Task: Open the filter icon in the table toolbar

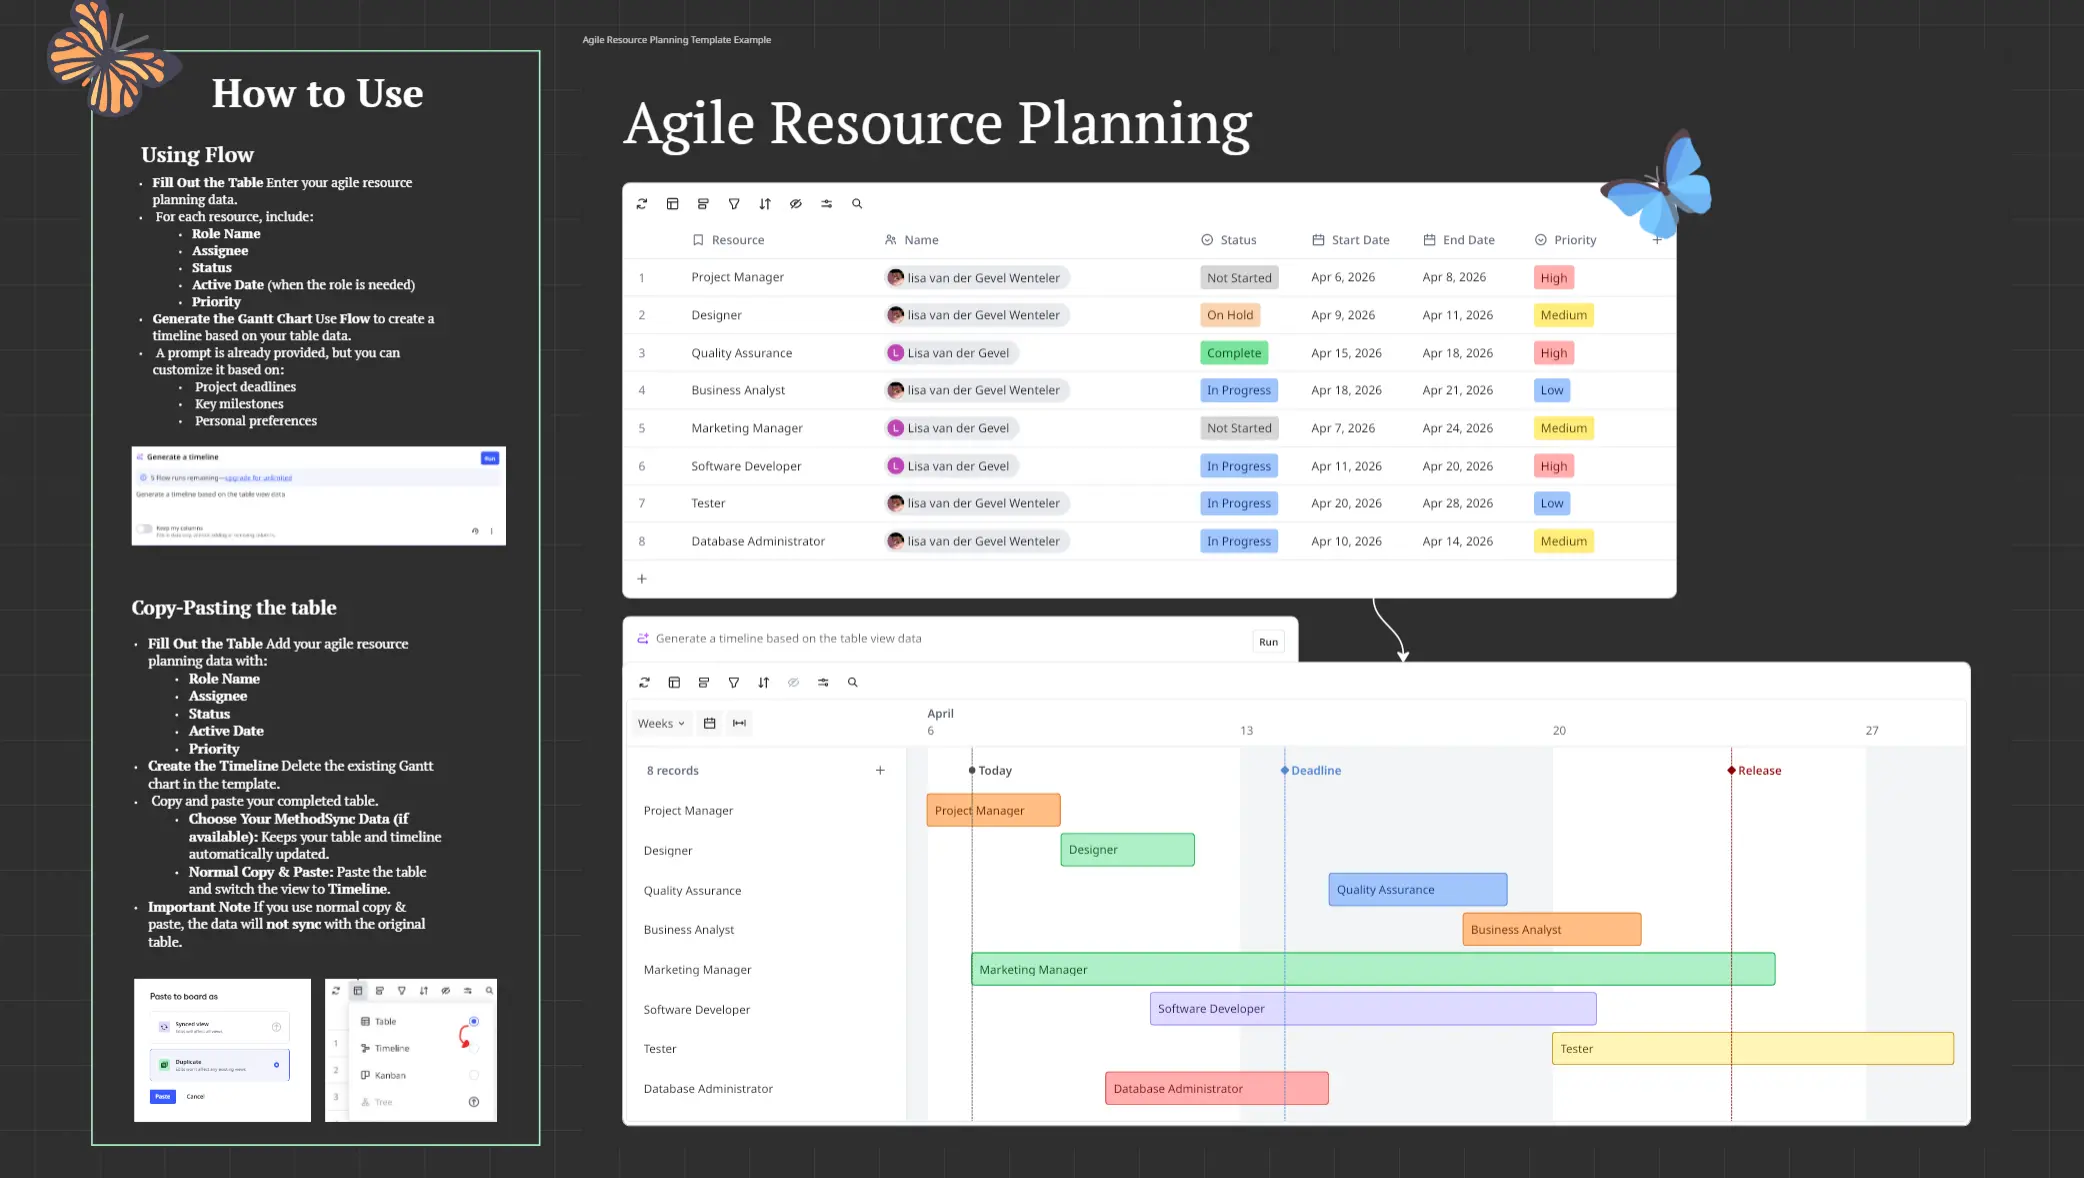Action: (734, 204)
